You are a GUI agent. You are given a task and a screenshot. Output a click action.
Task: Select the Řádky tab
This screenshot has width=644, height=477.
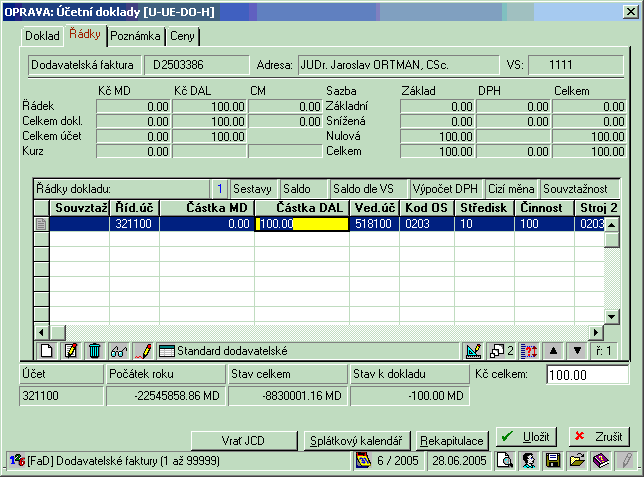(x=85, y=34)
